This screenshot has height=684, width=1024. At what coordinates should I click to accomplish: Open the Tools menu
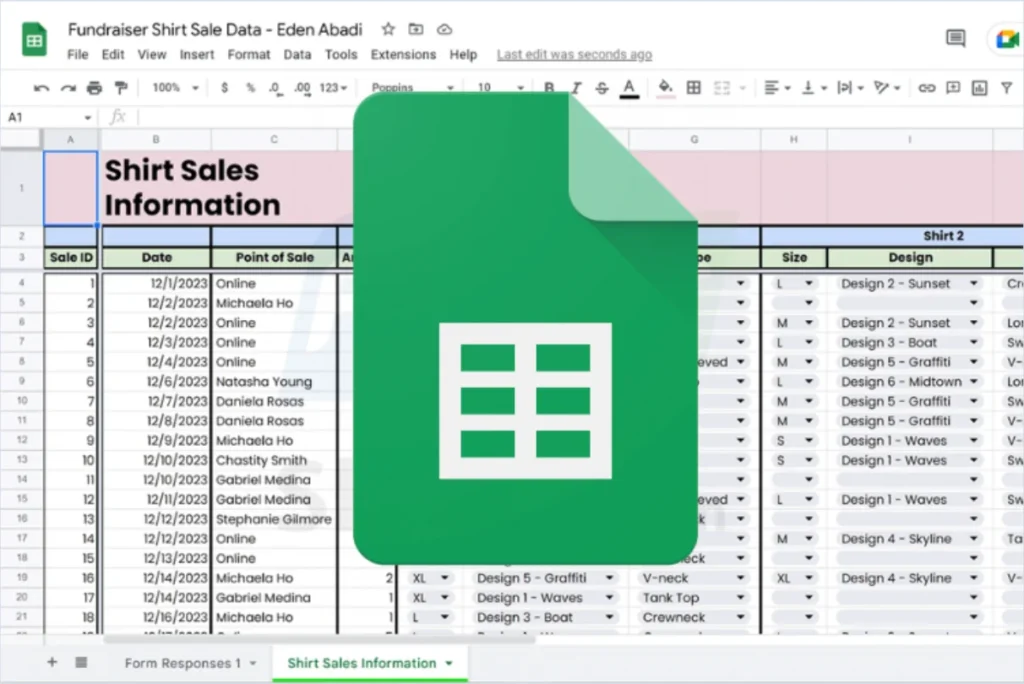pos(341,55)
